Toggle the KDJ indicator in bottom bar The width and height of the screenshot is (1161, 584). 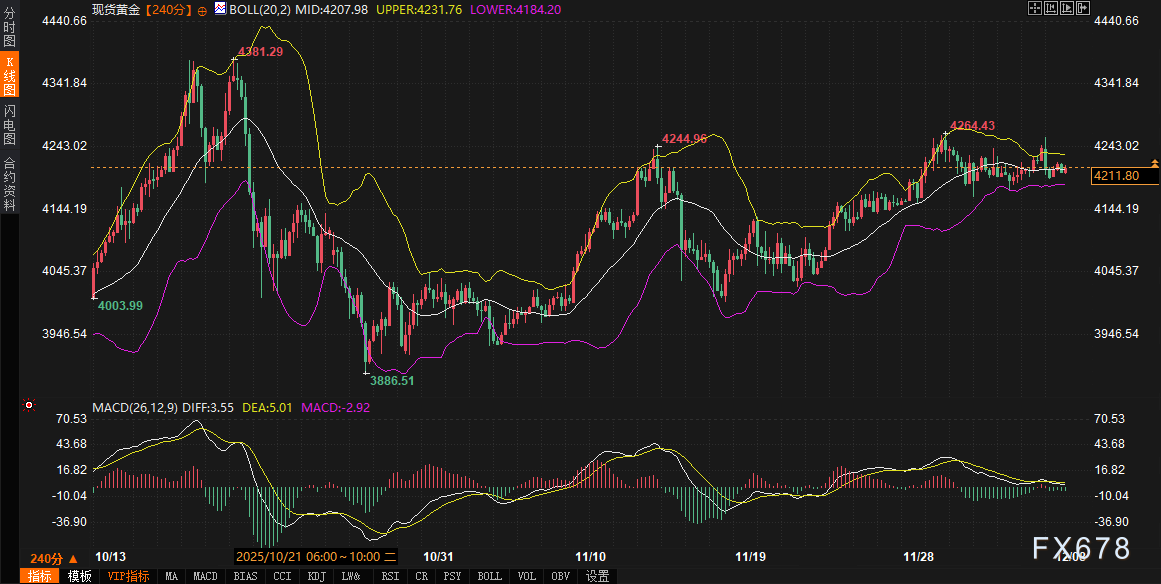(316, 576)
